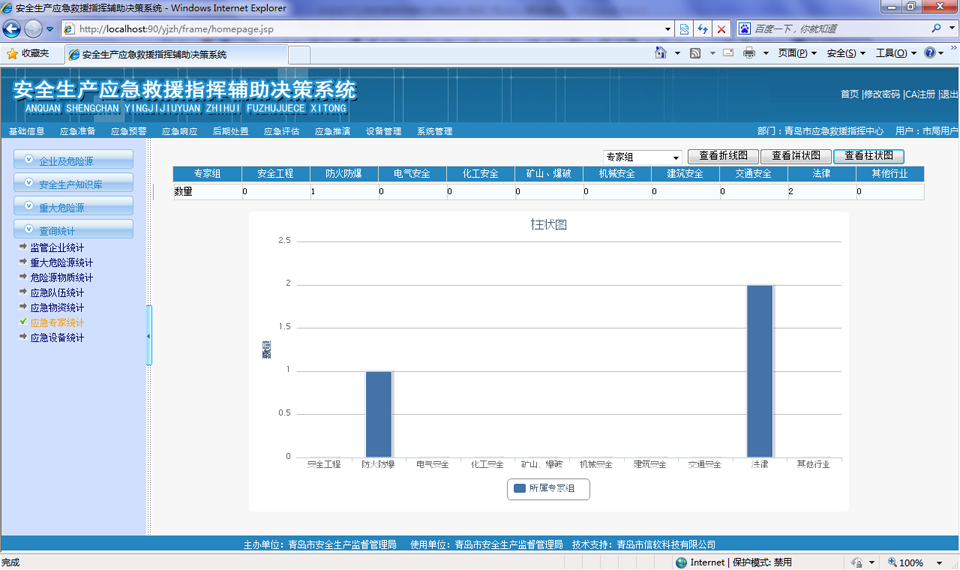Collapse the 查询统计 sidebar section

tap(73, 230)
